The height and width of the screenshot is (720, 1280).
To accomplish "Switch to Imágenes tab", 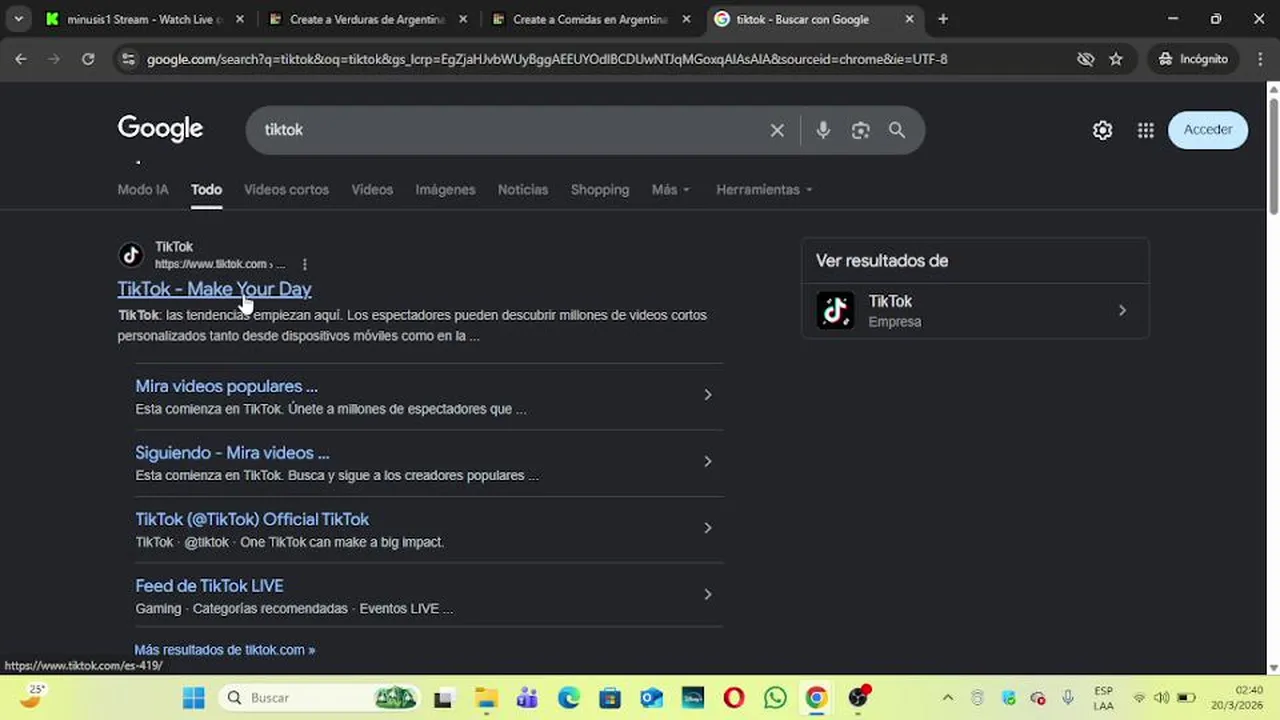I will 445,189.
